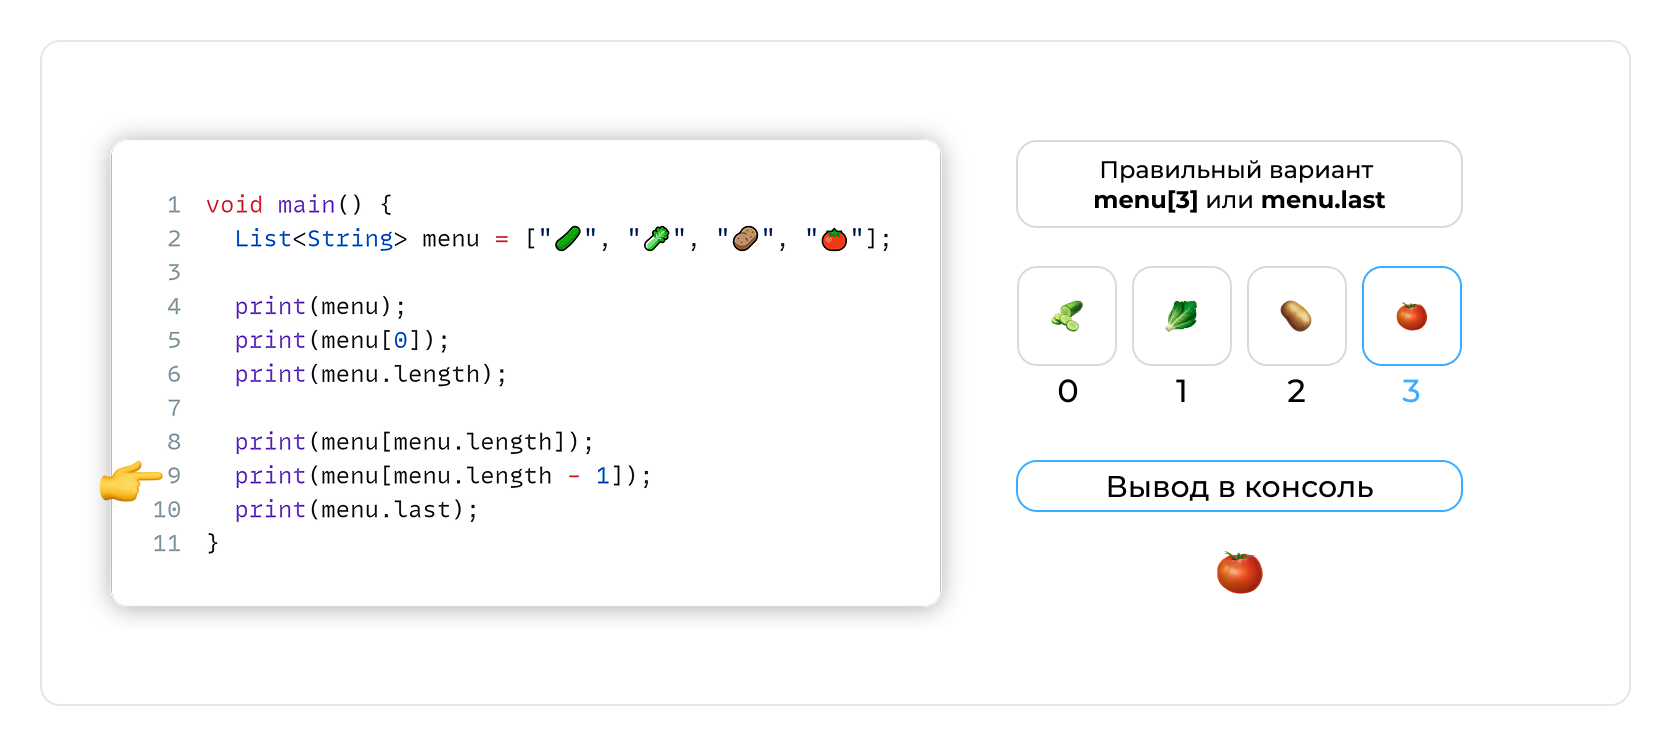Click the tomato emoji in the menu list code
Viewport: 1671px width, 746px height.
point(834,239)
